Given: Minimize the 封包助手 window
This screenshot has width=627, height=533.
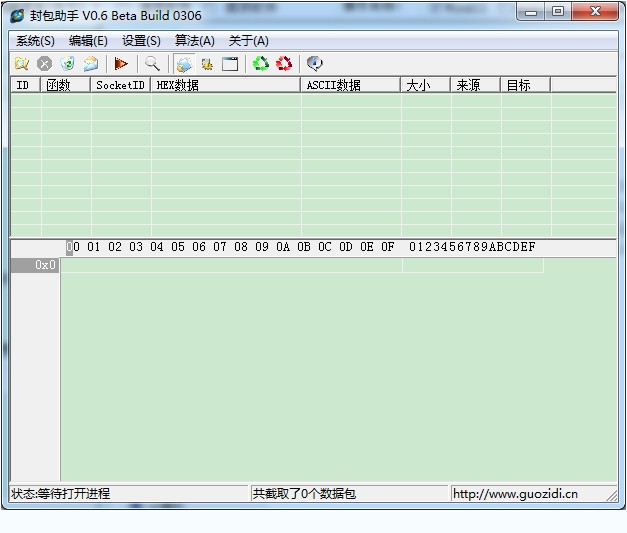Looking at the screenshot, I should [531, 12].
